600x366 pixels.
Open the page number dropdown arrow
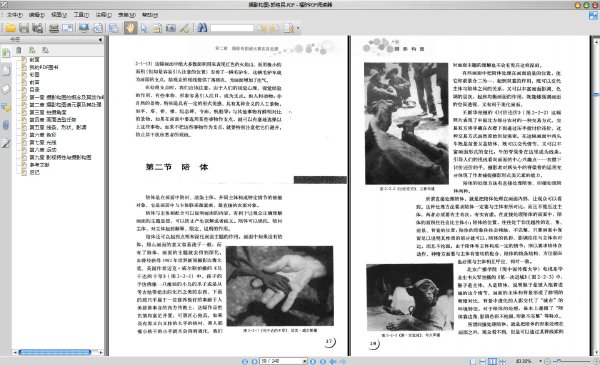click(305, 361)
